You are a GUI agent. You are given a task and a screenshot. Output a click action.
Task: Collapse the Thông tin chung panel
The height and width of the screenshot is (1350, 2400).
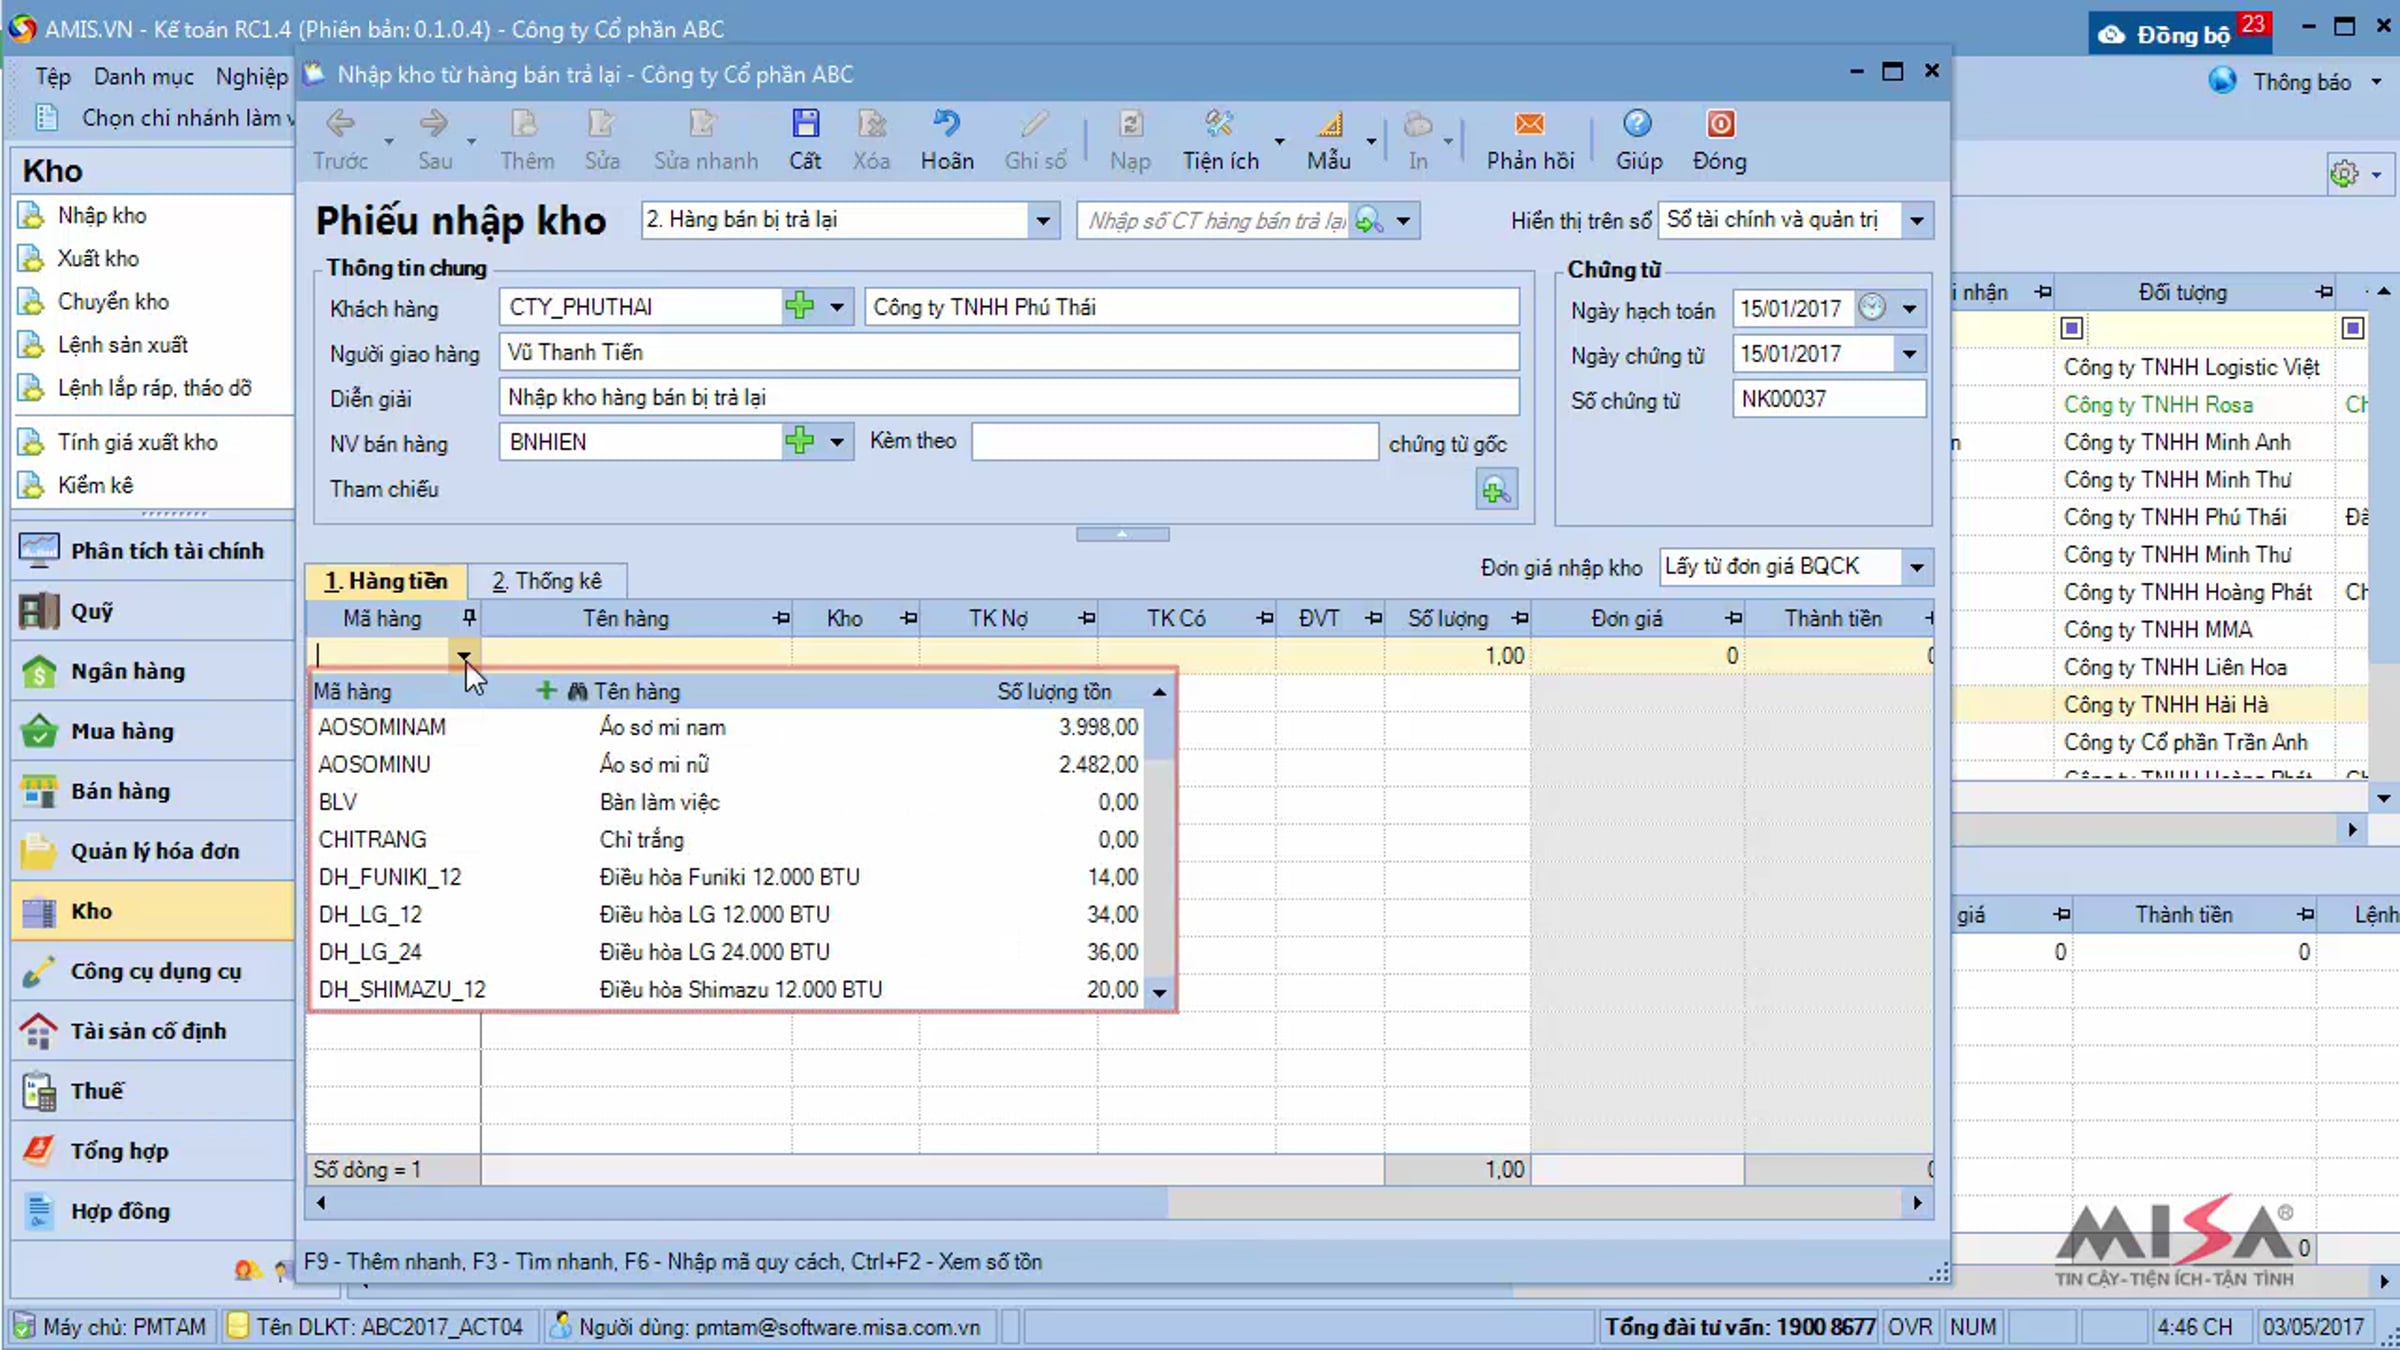point(1122,534)
